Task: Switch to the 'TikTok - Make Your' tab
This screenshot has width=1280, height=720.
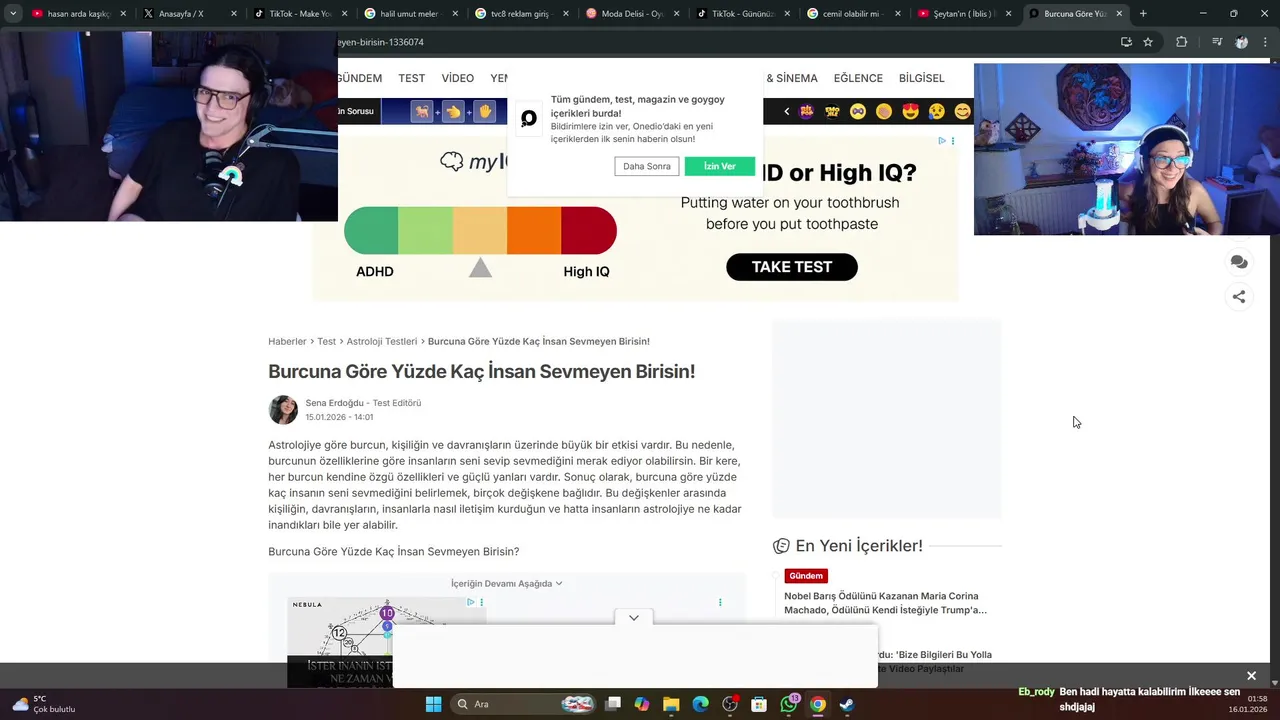Action: 300,14
